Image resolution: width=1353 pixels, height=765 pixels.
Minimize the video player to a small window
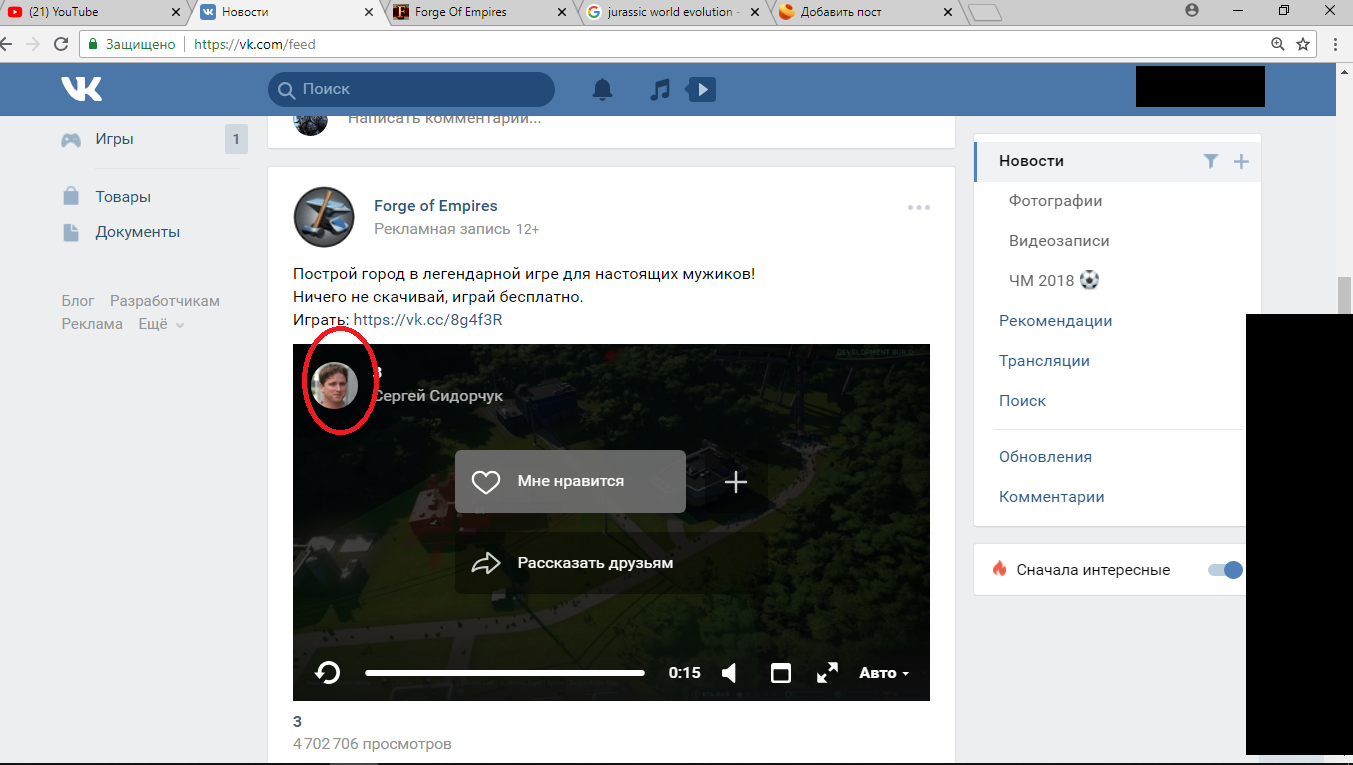(781, 673)
